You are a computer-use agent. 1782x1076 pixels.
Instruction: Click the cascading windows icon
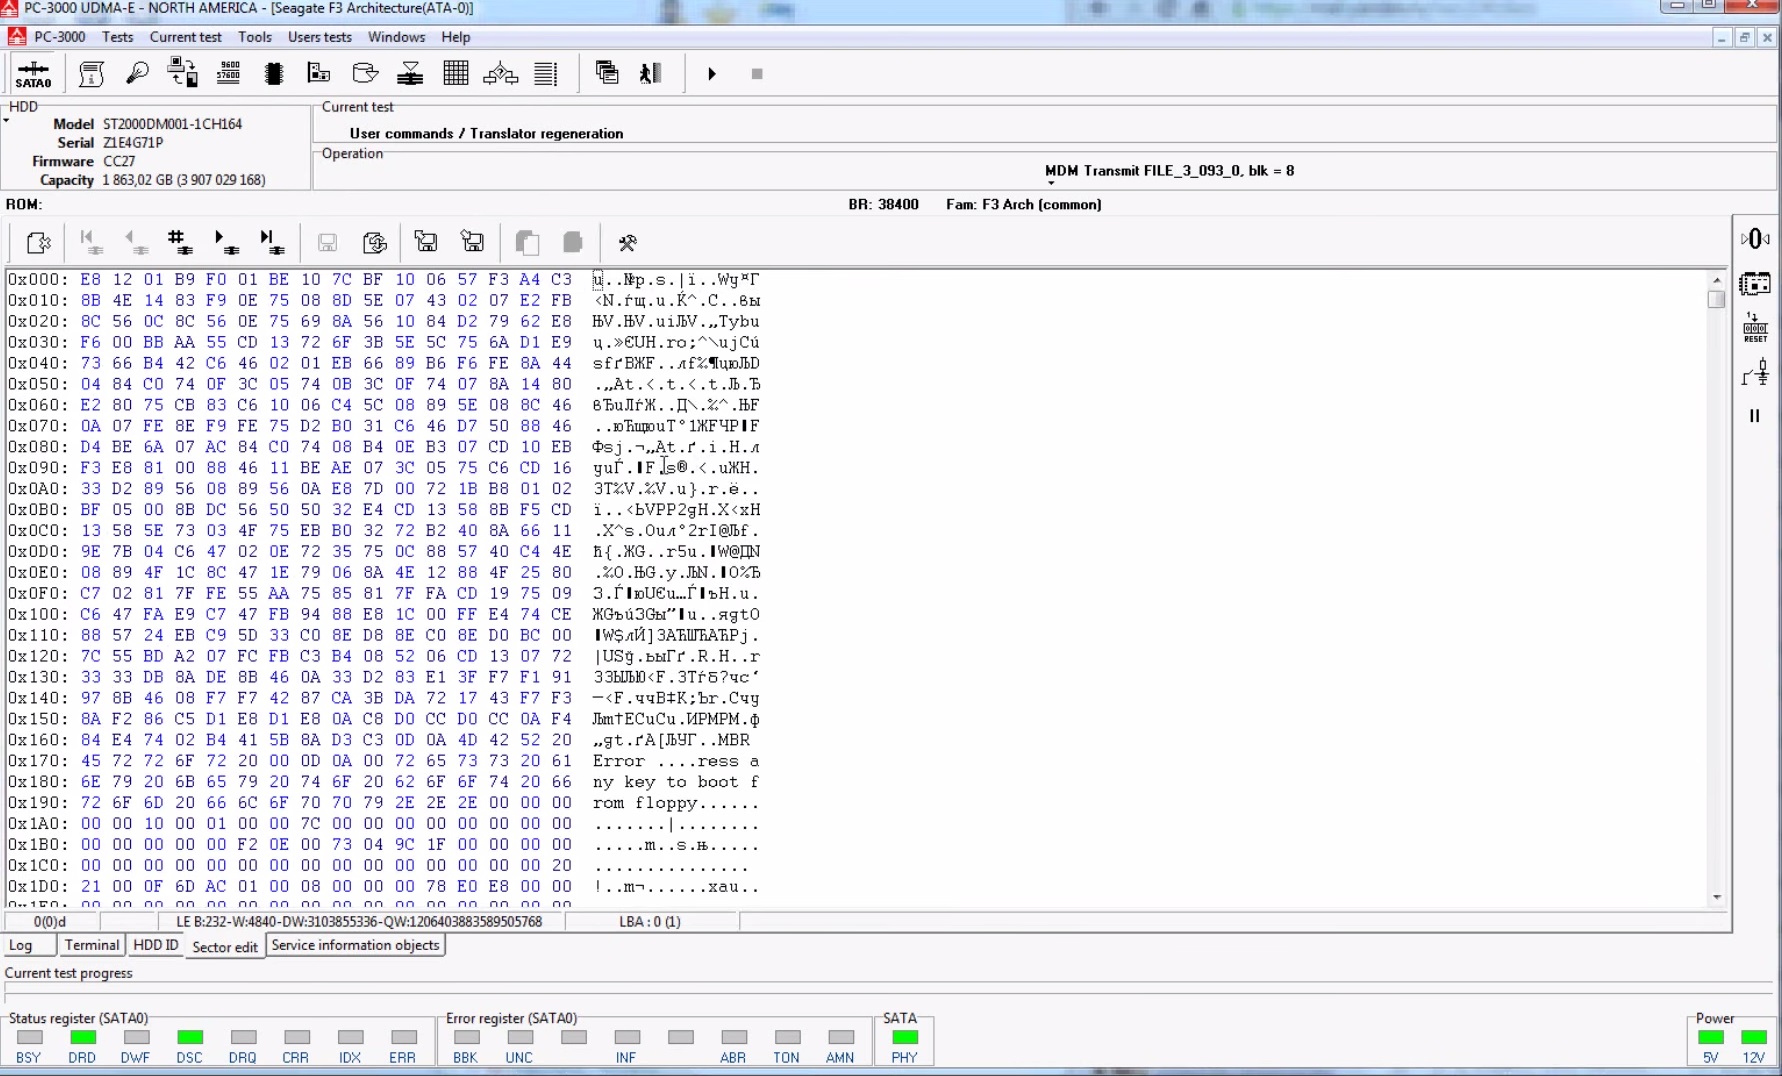point(606,73)
